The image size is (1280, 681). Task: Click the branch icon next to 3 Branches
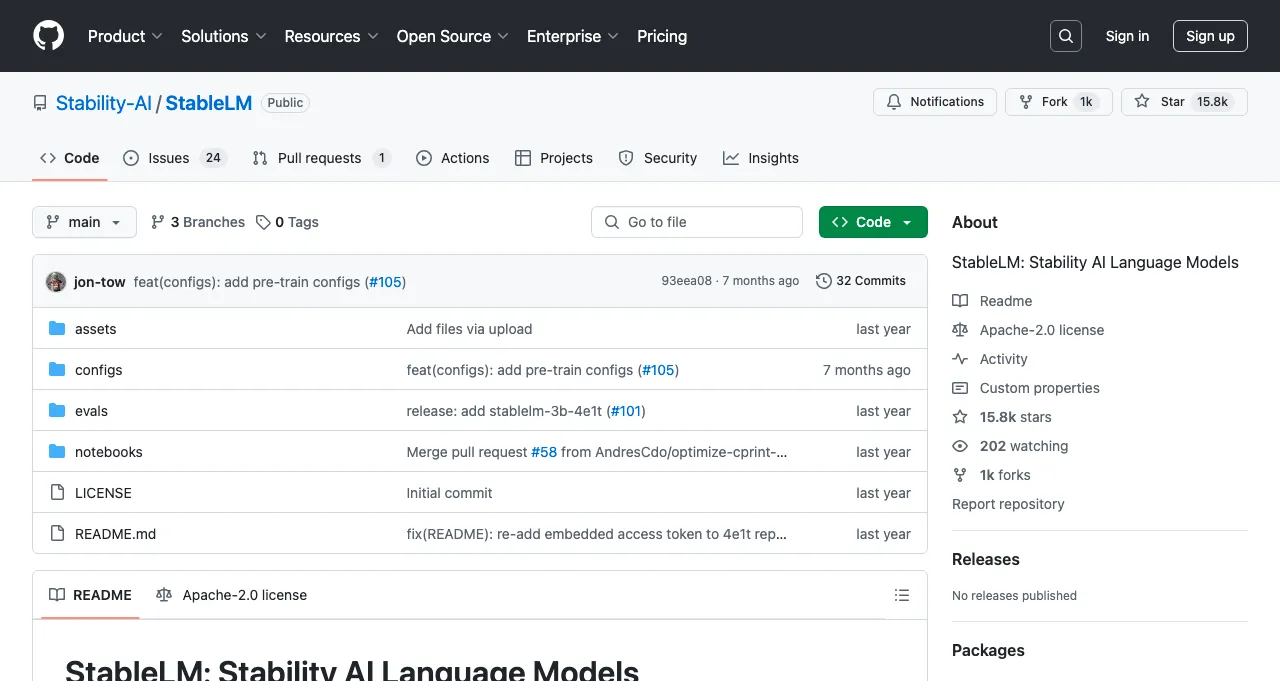(158, 222)
